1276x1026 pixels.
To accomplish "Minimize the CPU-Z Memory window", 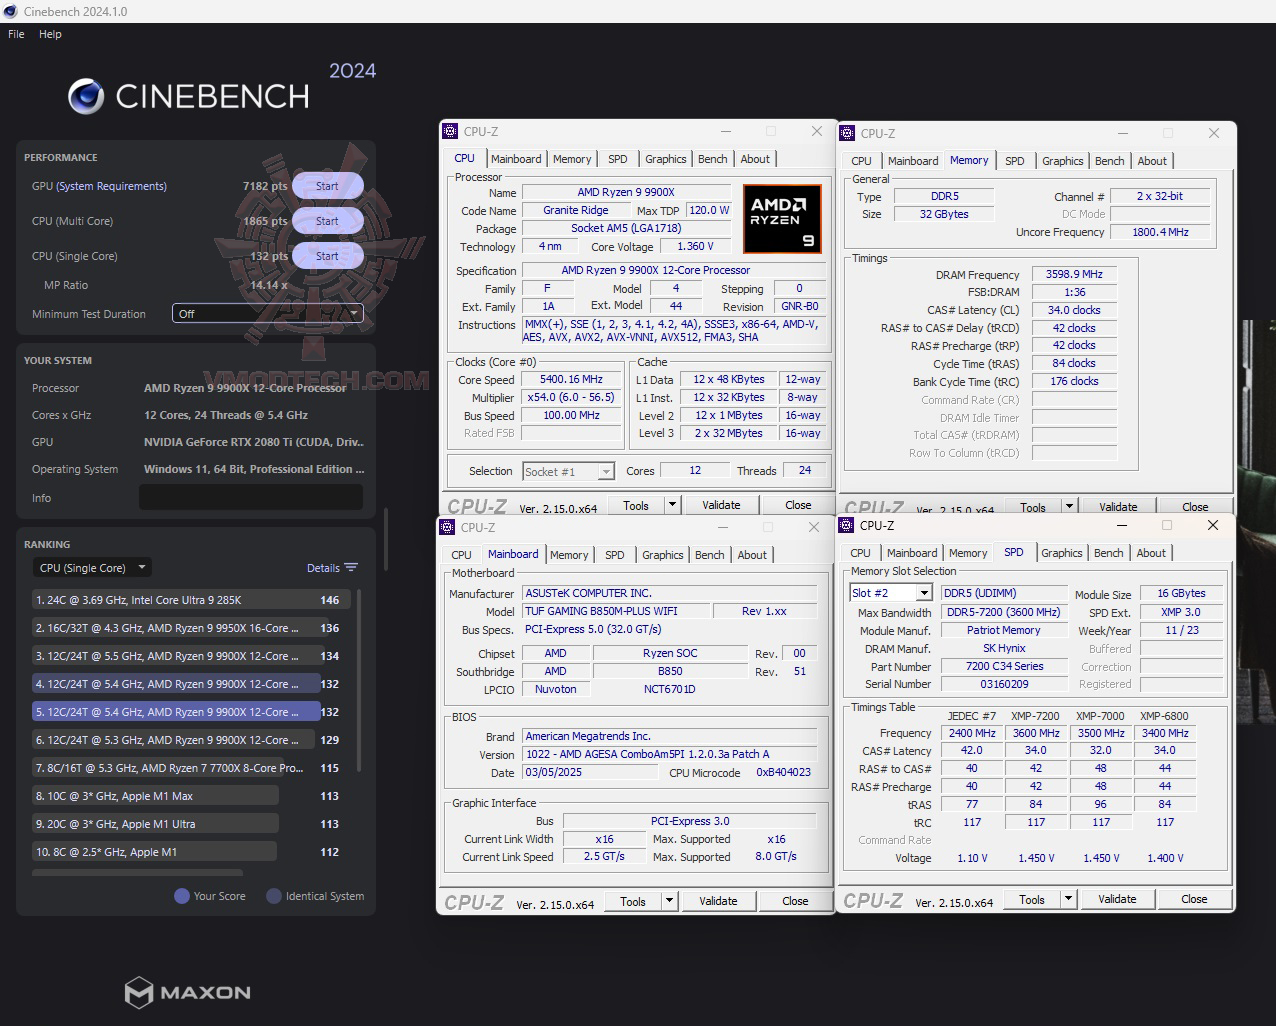I will pyautogui.click(x=1122, y=133).
